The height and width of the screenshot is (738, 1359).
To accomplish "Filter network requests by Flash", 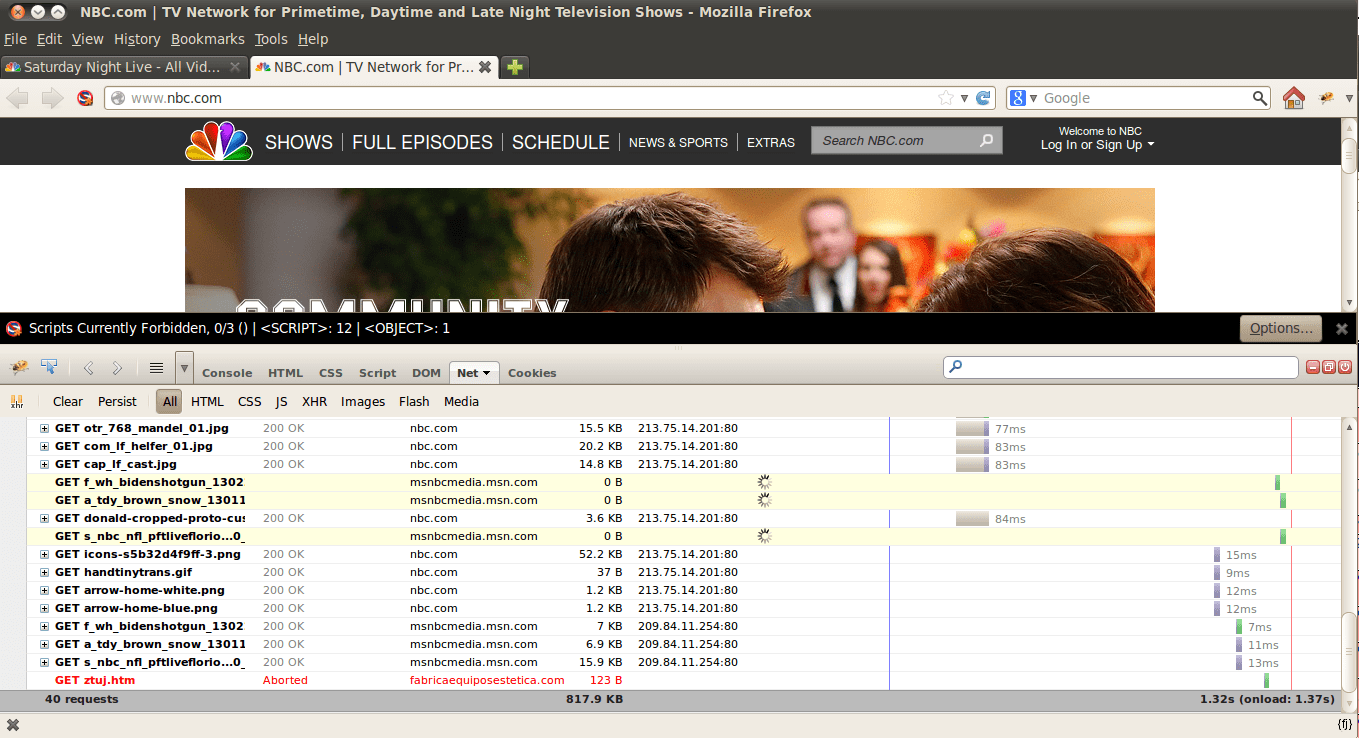I will point(414,402).
